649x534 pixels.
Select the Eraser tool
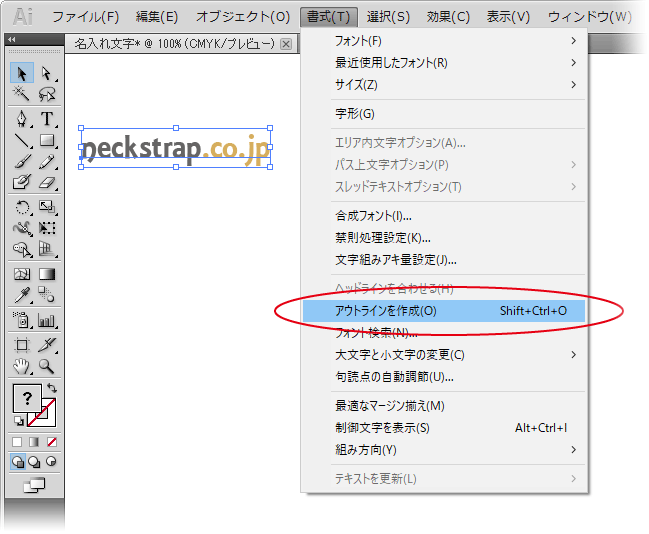[47, 182]
